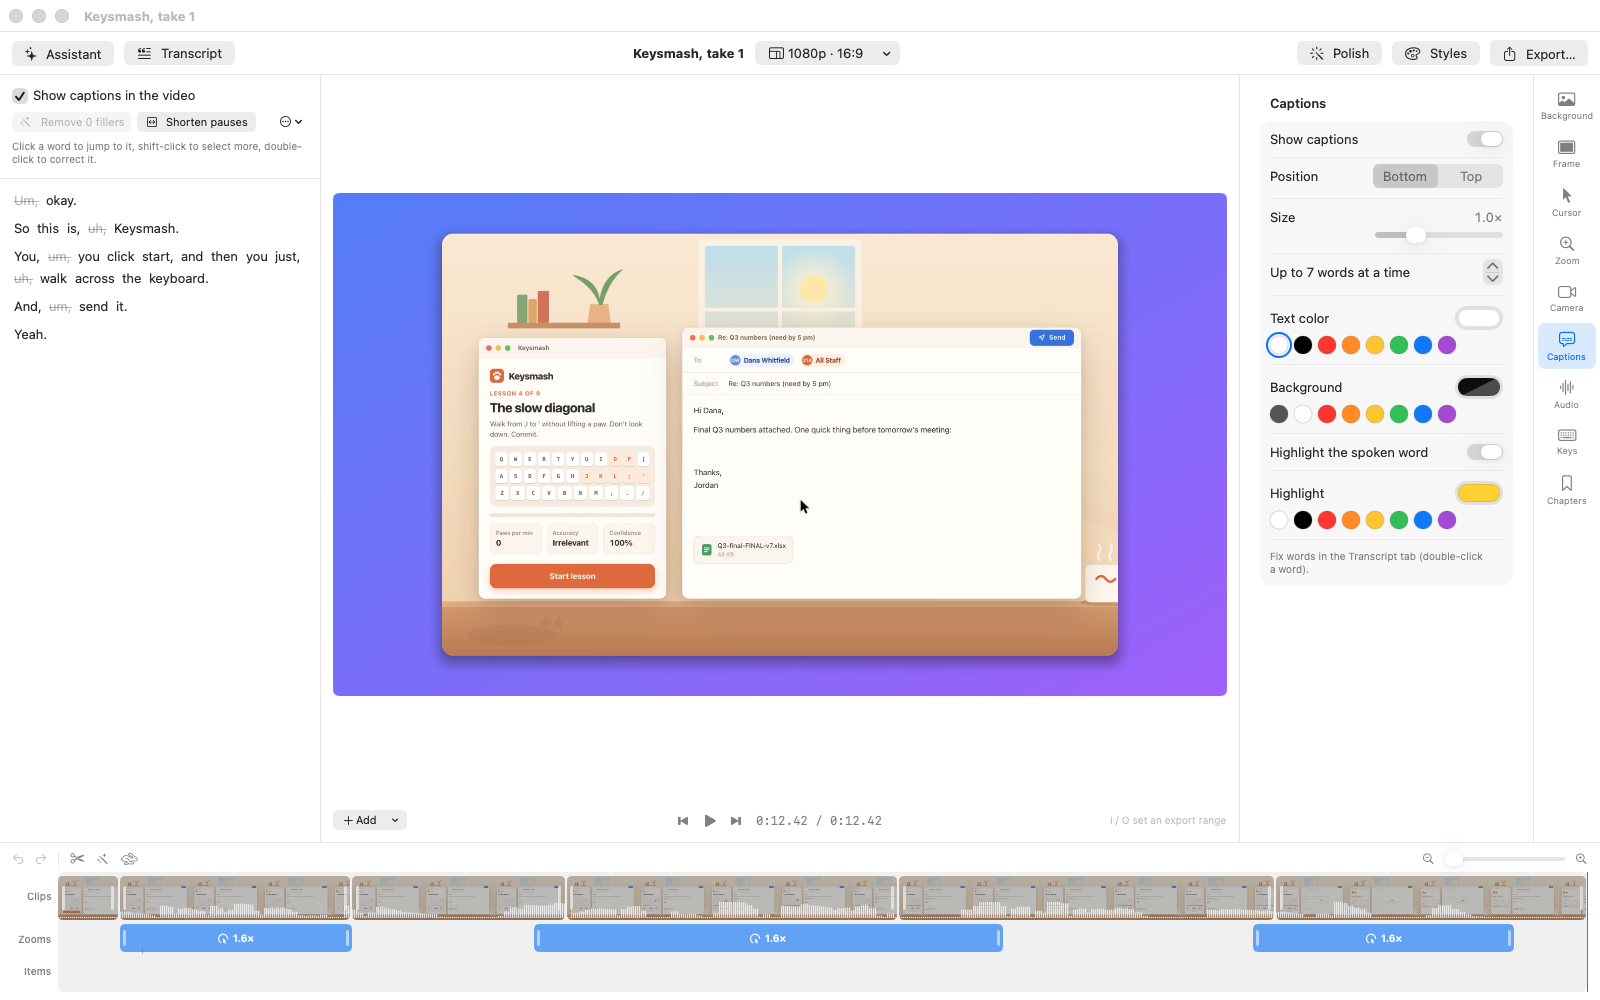Toggle the Show captions switch
Screen dimensions: 1600x1000
click(1484, 139)
